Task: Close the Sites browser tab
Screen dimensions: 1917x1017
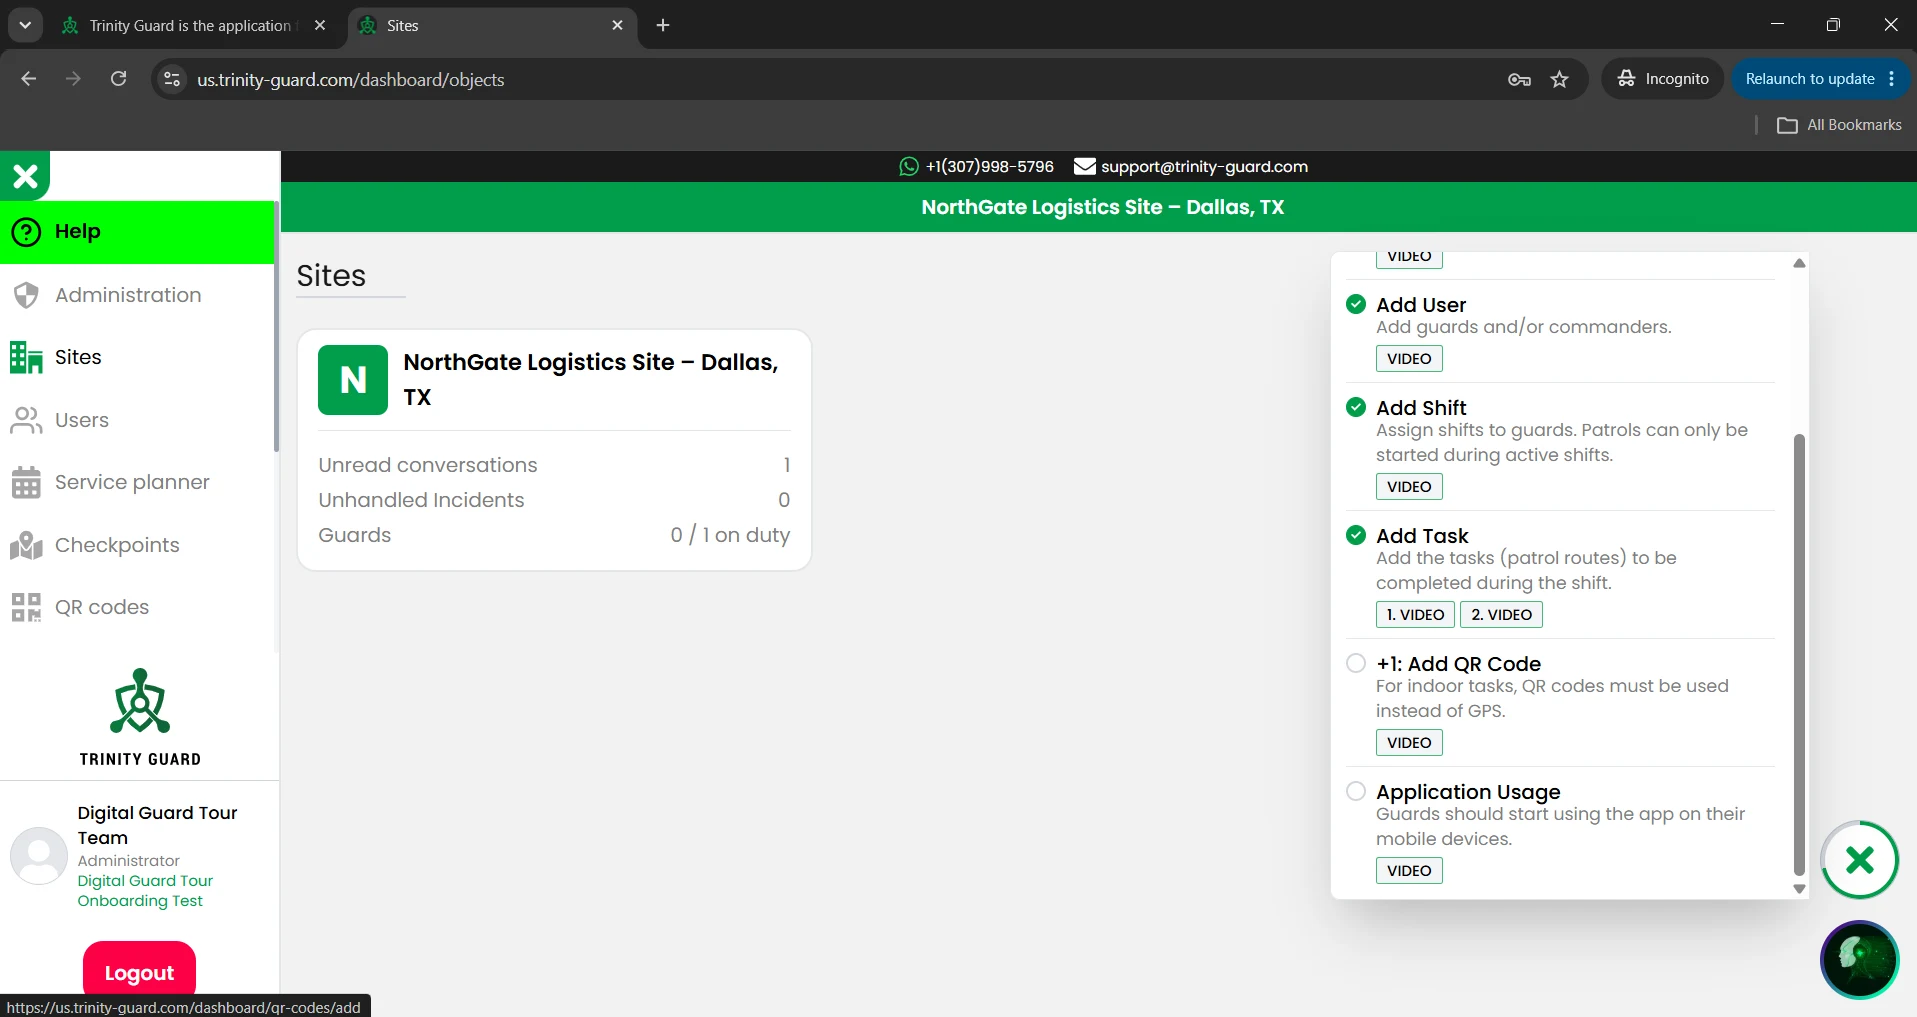Action: 617,25
